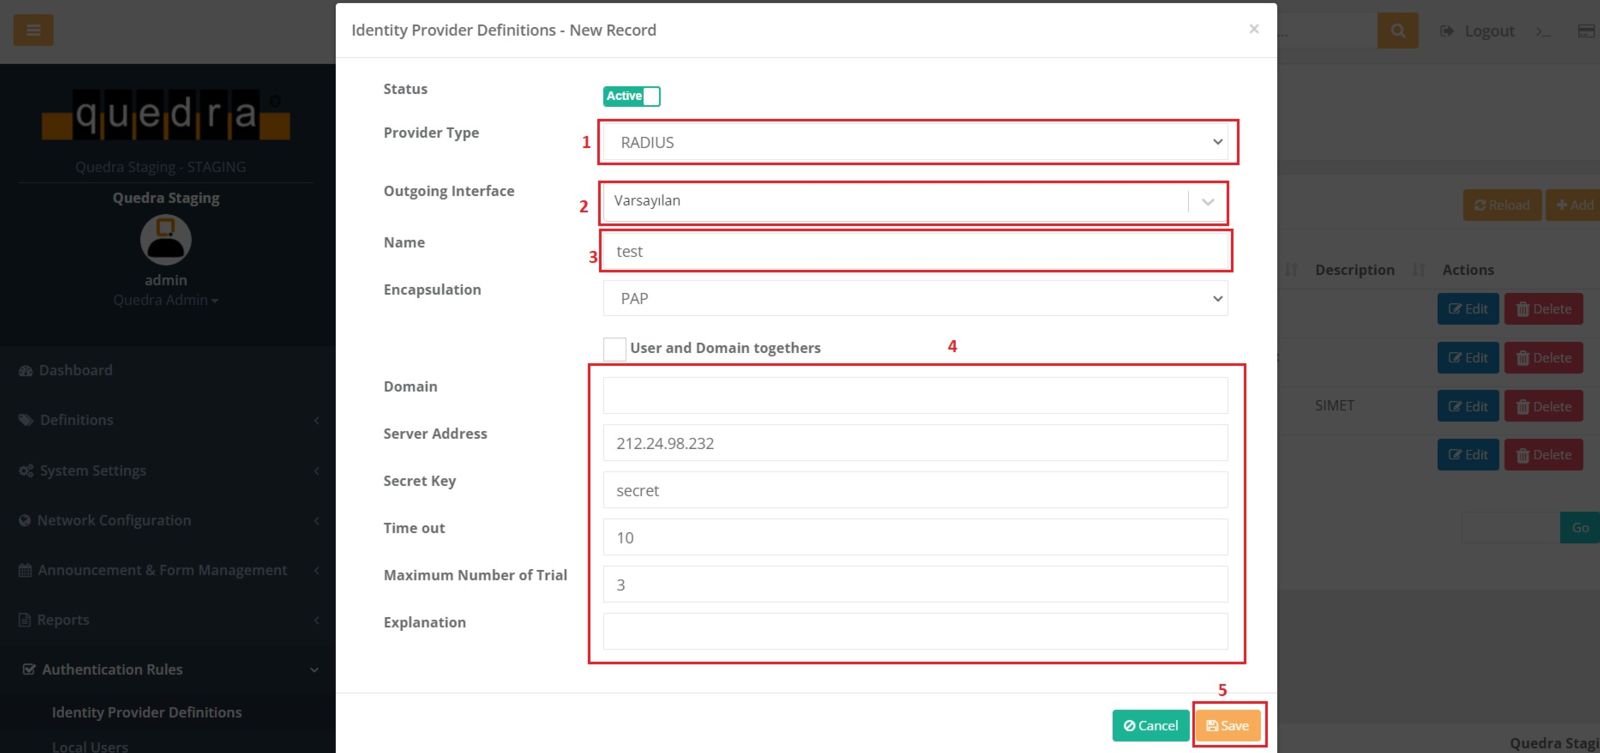Open the Outgoing Interface dropdown
The height and width of the screenshot is (753, 1600).
tap(912, 201)
